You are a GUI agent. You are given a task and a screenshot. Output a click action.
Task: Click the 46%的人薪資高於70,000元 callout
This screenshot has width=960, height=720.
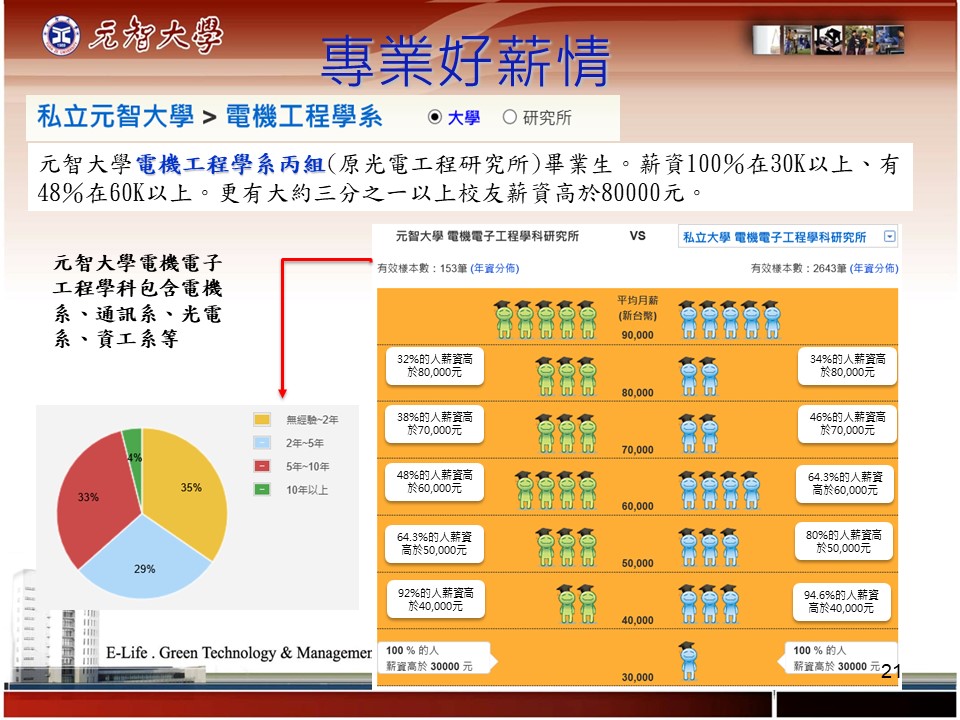point(847,424)
